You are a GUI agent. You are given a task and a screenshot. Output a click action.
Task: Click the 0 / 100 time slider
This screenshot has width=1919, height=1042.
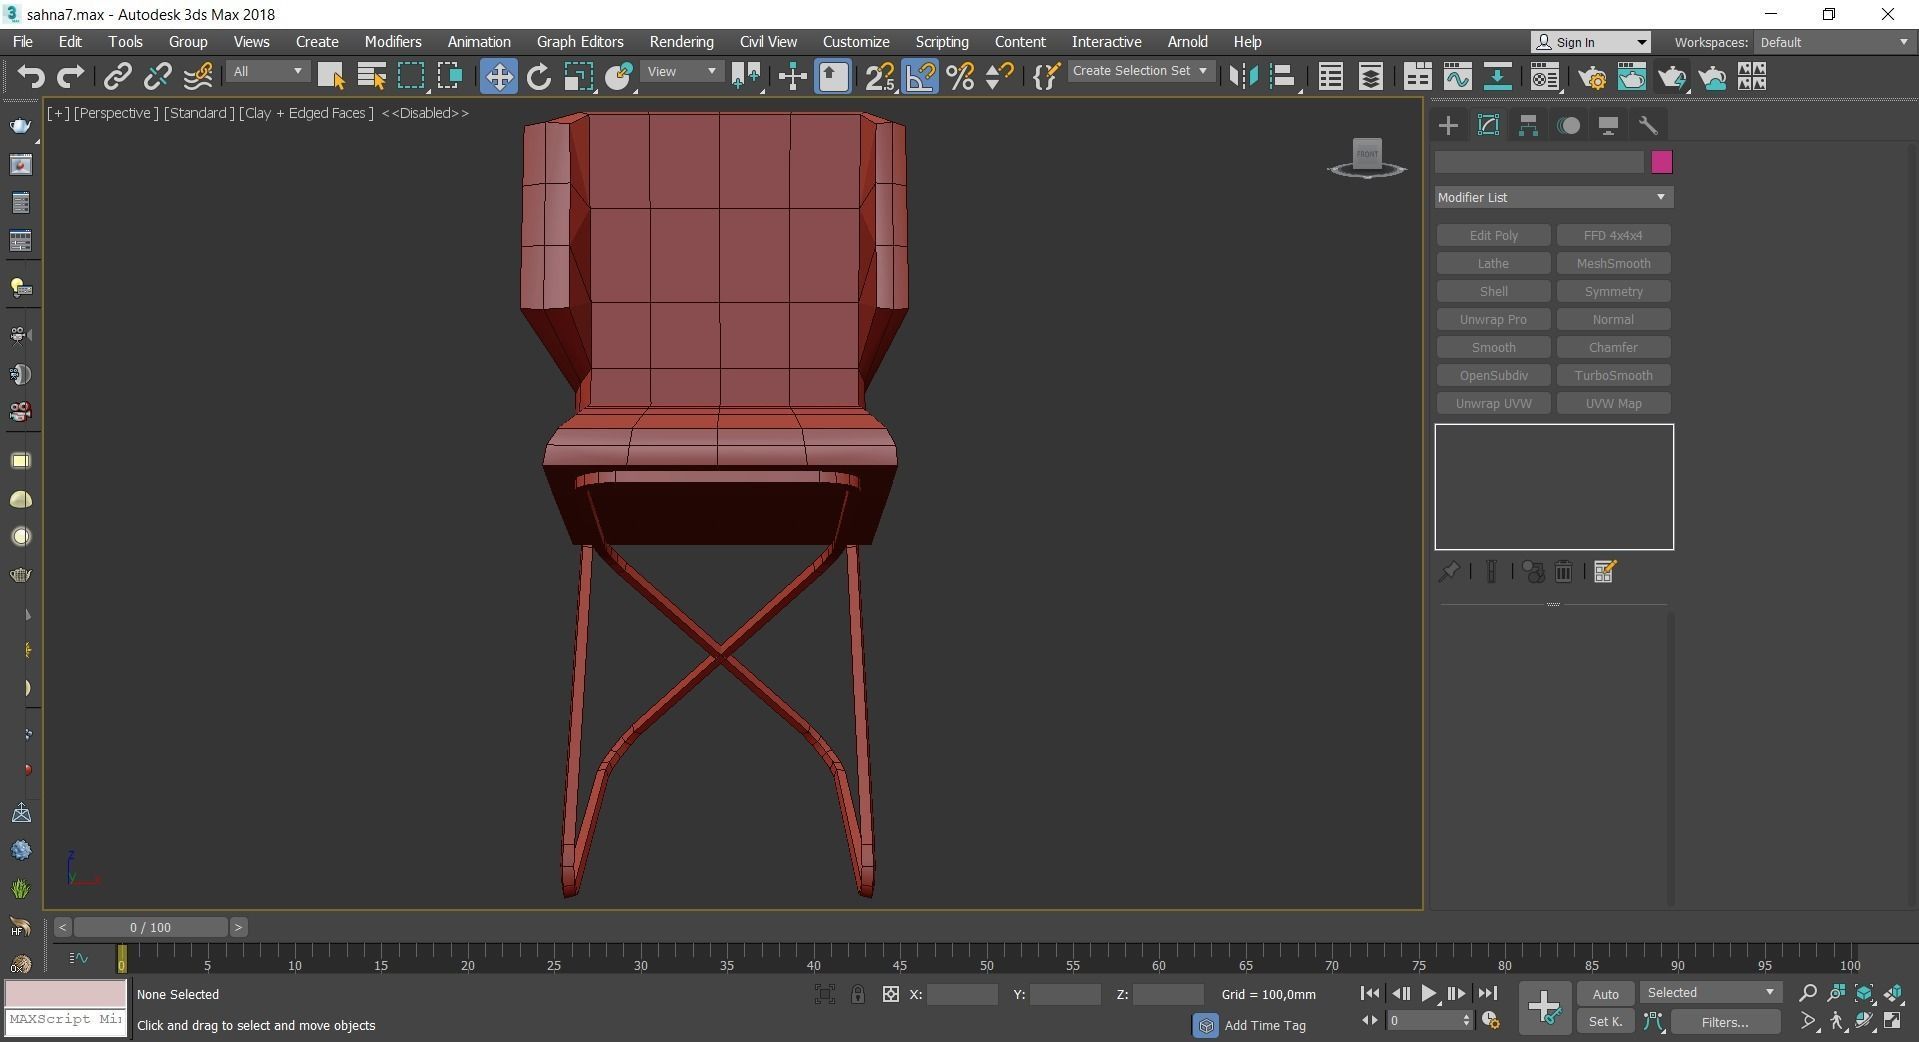(x=150, y=927)
